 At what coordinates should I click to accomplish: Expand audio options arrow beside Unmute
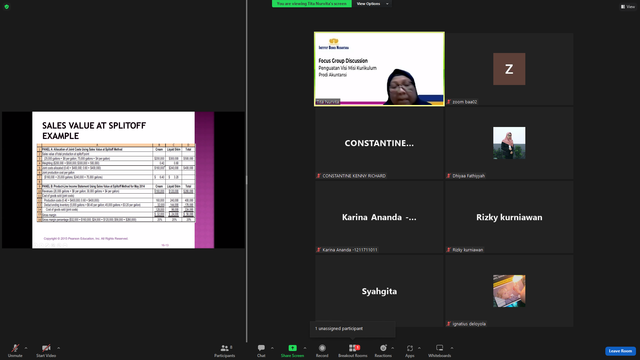(26, 348)
